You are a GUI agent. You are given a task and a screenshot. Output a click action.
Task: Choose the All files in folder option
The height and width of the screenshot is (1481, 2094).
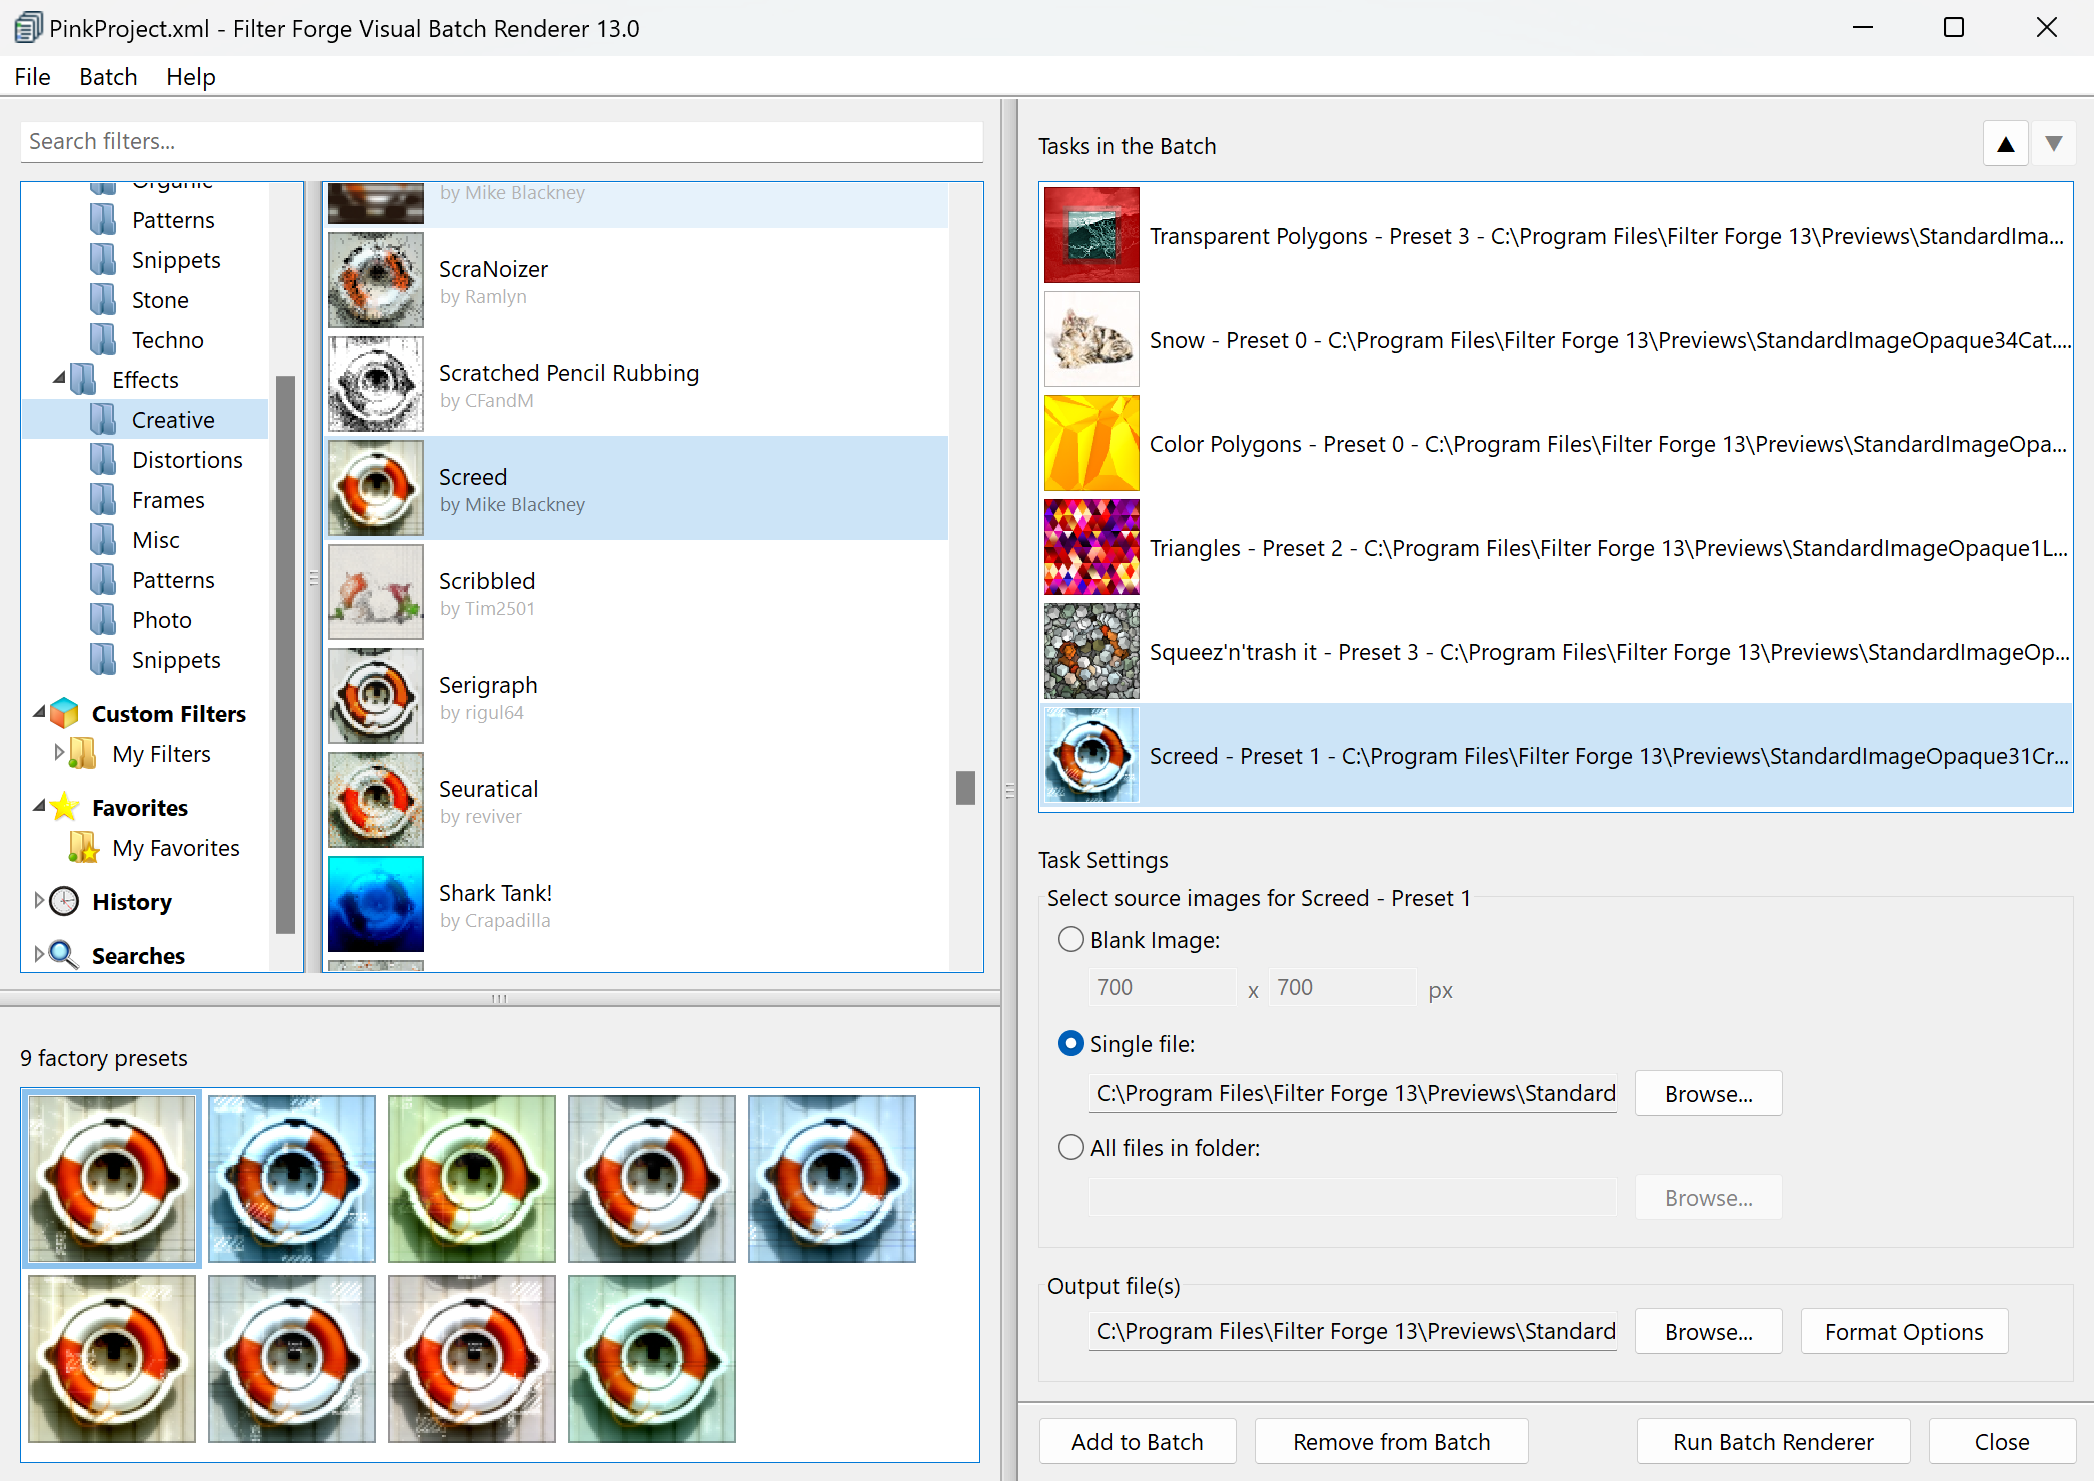pos(1070,1147)
